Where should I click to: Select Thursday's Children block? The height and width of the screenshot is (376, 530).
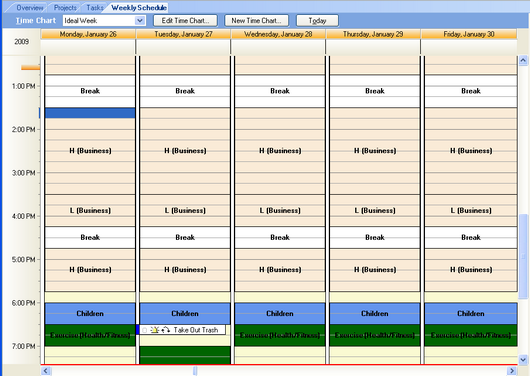point(375,313)
